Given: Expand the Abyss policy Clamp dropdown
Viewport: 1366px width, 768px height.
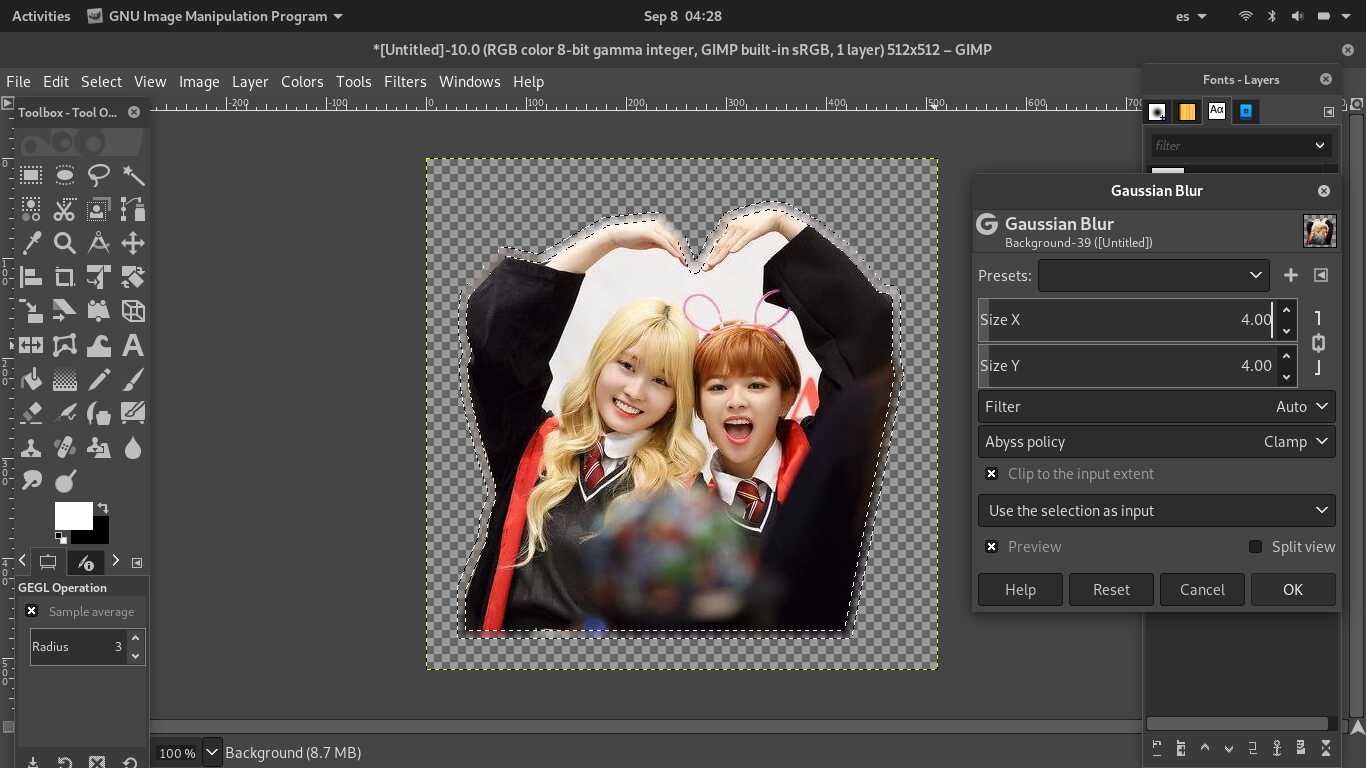Looking at the screenshot, I should pos(1156,442).
